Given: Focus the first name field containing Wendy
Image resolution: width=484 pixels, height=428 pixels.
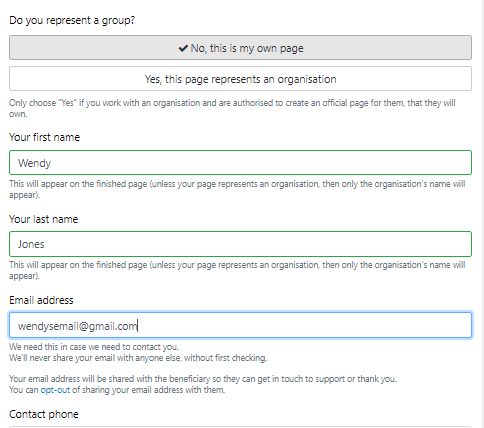Looking at the screenshot, I should click(x=240, y=163).
